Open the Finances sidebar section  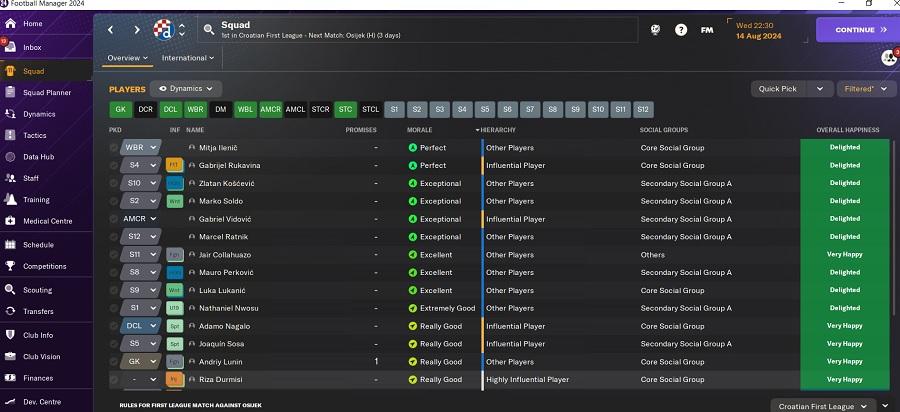[x=38, y=378]
